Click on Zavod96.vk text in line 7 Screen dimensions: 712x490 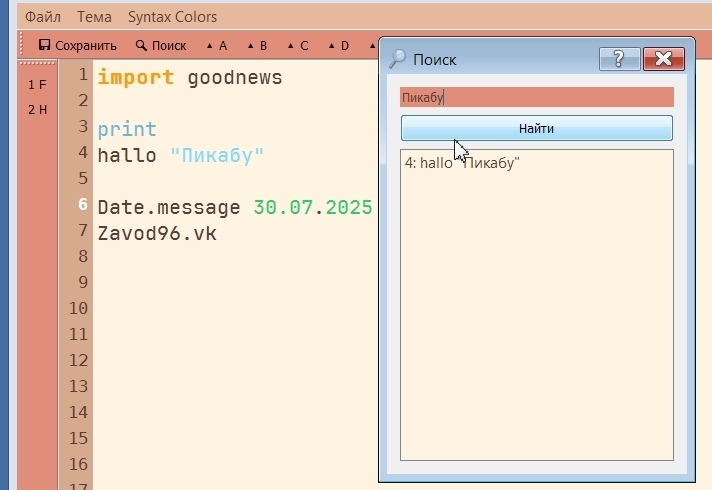pos(157,234)
